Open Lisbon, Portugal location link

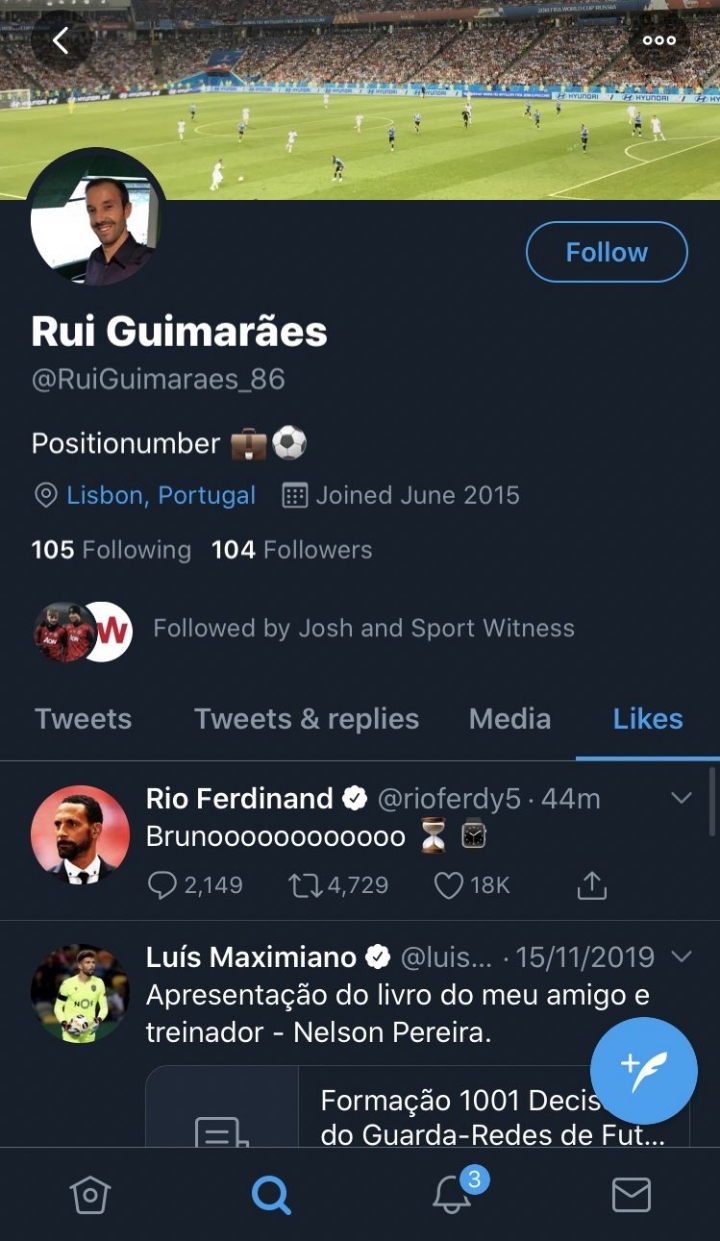coord(160,495)
